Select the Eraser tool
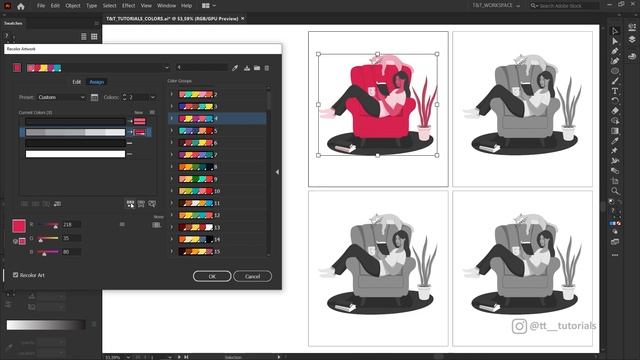This screenshot has width=640, height=360. [615, 111]
